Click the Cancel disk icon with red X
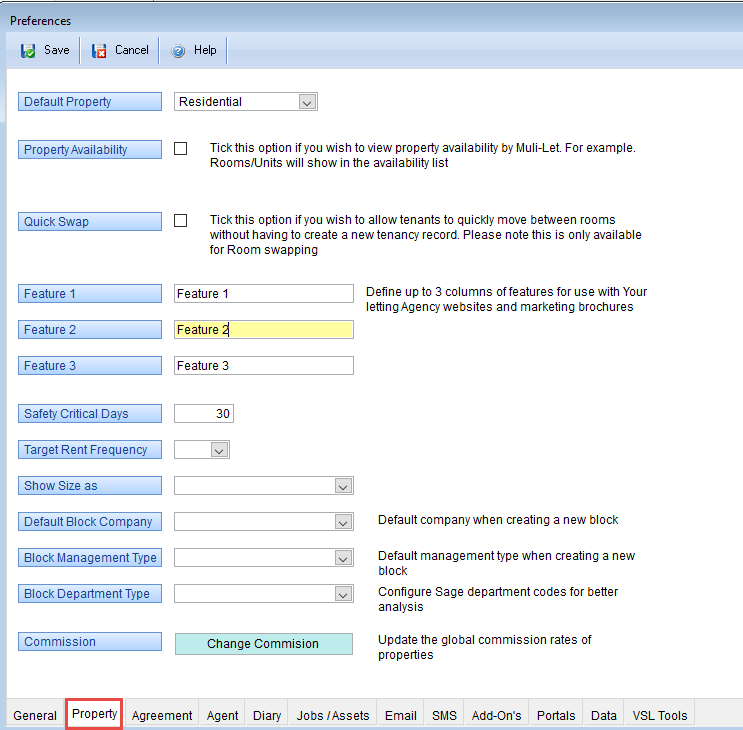The width and height of the screenshot is (743, 730). point(99,51)
